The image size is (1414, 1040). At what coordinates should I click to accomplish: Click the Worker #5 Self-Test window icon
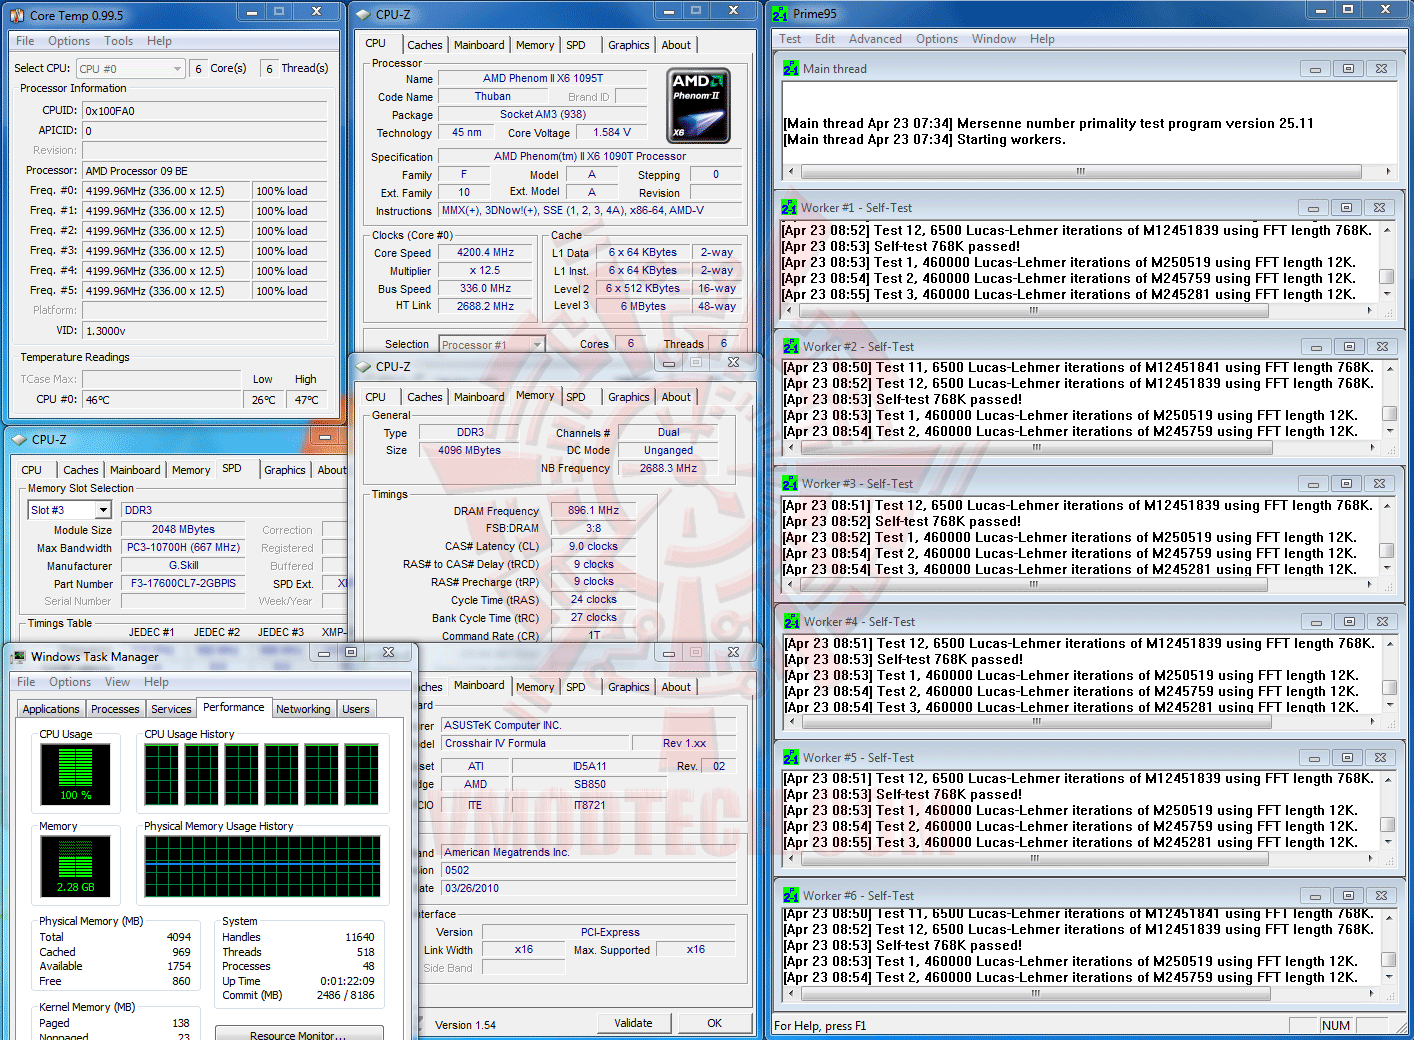pyautogui.click(x=791, y=758)
